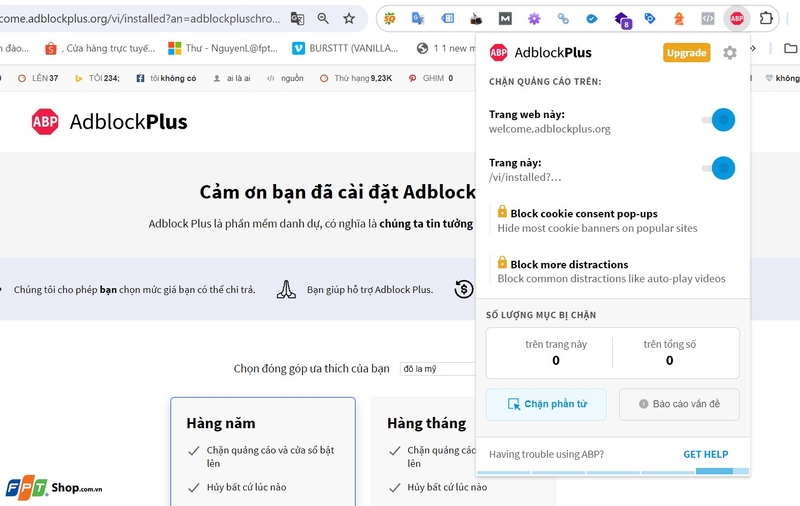Viewport: 800px width, 506px height.
Task: Click the Google Translate extension icon
Action: pyautogui.click(x=418, y=19)
